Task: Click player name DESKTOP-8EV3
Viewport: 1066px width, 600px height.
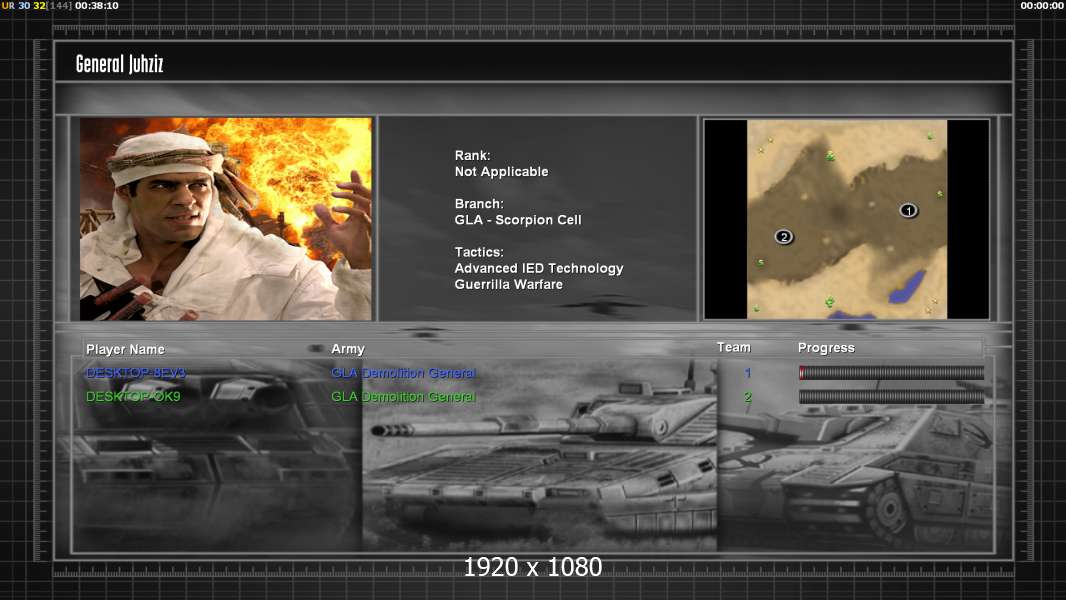Action: point(136,373)
